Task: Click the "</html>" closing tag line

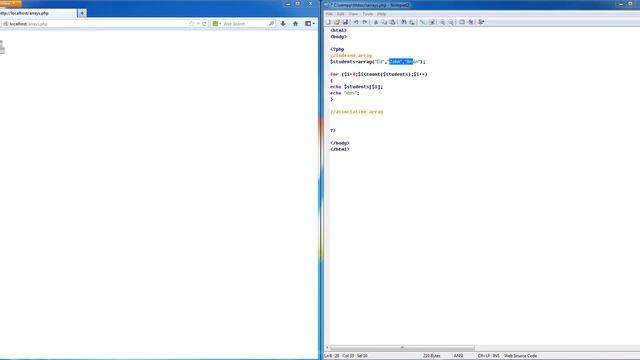Action: click(x=340, y=149)
